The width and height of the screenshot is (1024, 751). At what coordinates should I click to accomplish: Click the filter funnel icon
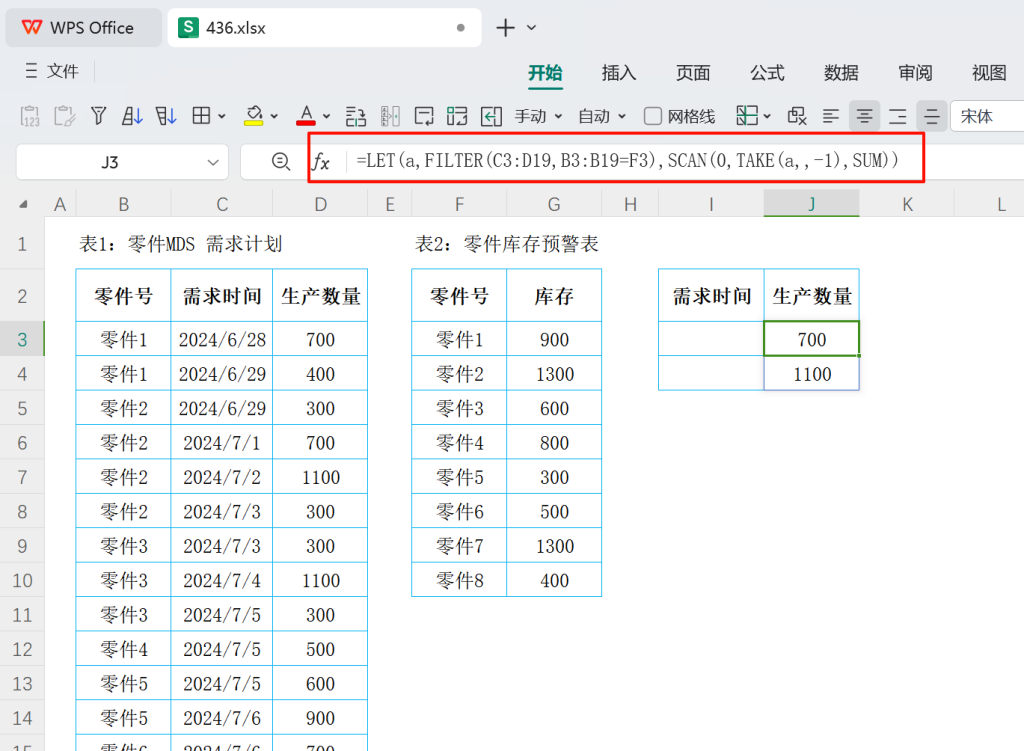pyautogui.click(x=99, y=116)
